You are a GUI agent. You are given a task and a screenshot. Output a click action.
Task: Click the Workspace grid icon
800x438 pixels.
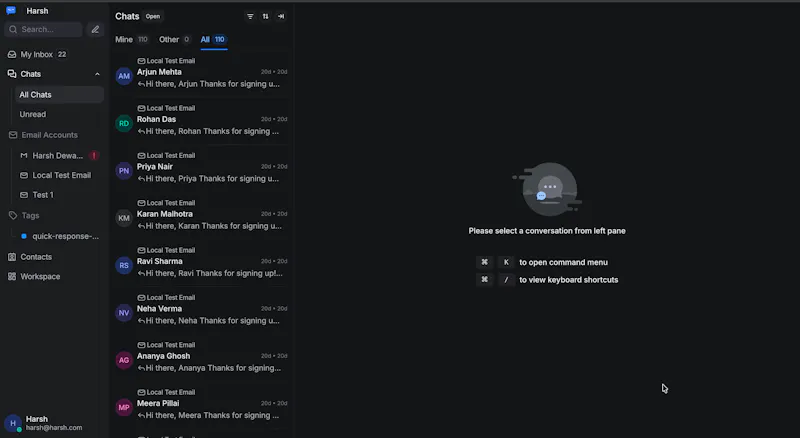(12, 277)
